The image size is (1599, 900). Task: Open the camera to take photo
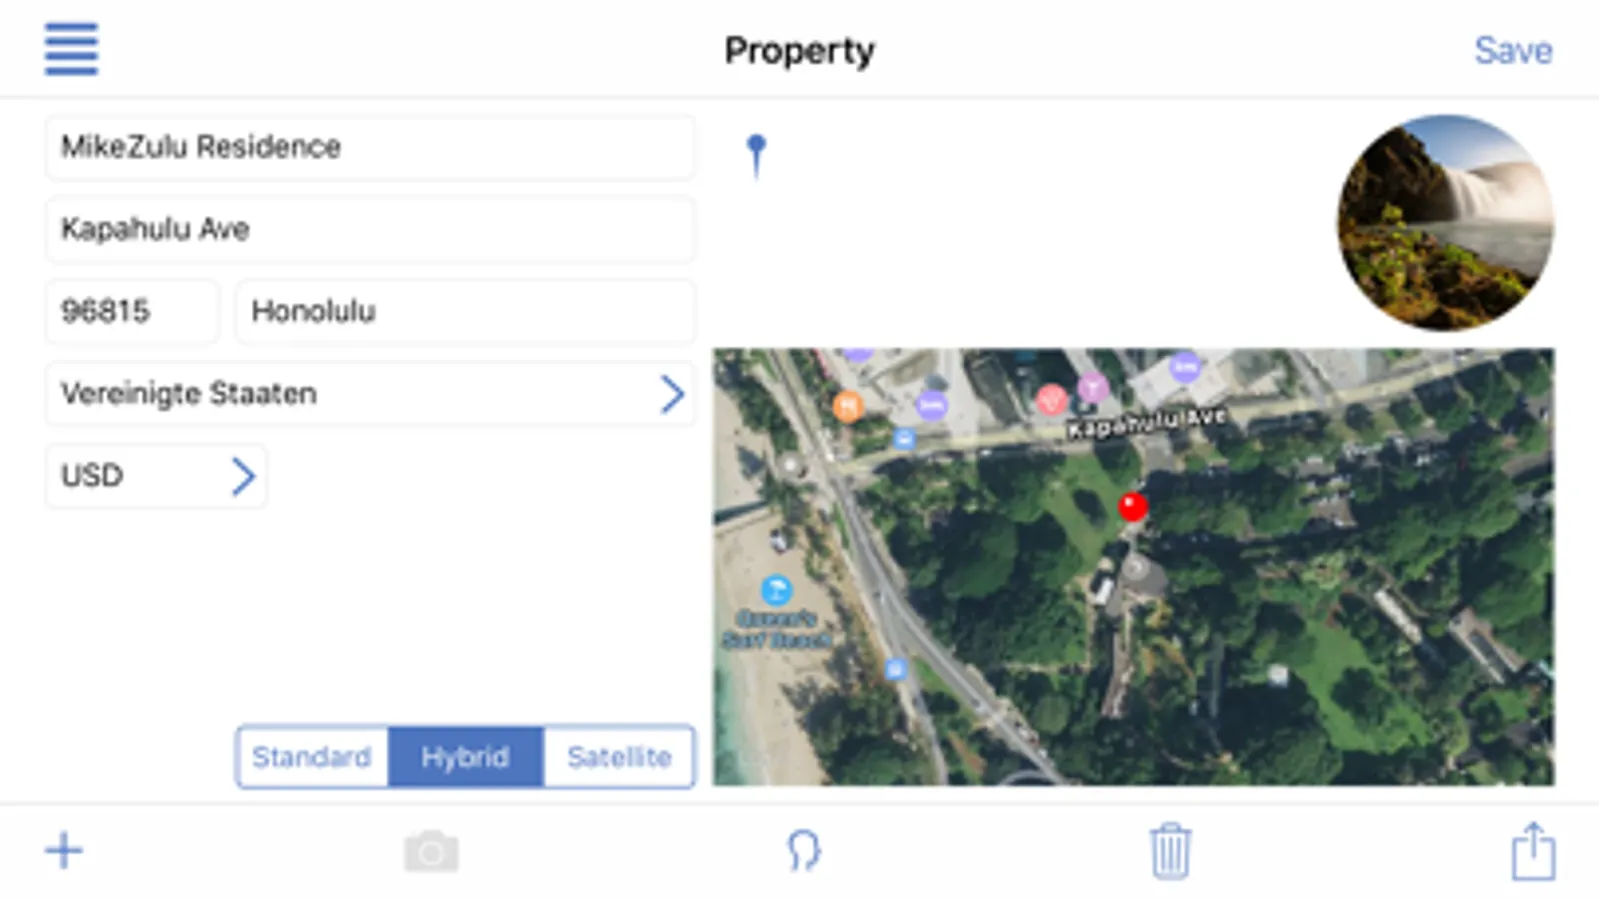coord(431,852)
